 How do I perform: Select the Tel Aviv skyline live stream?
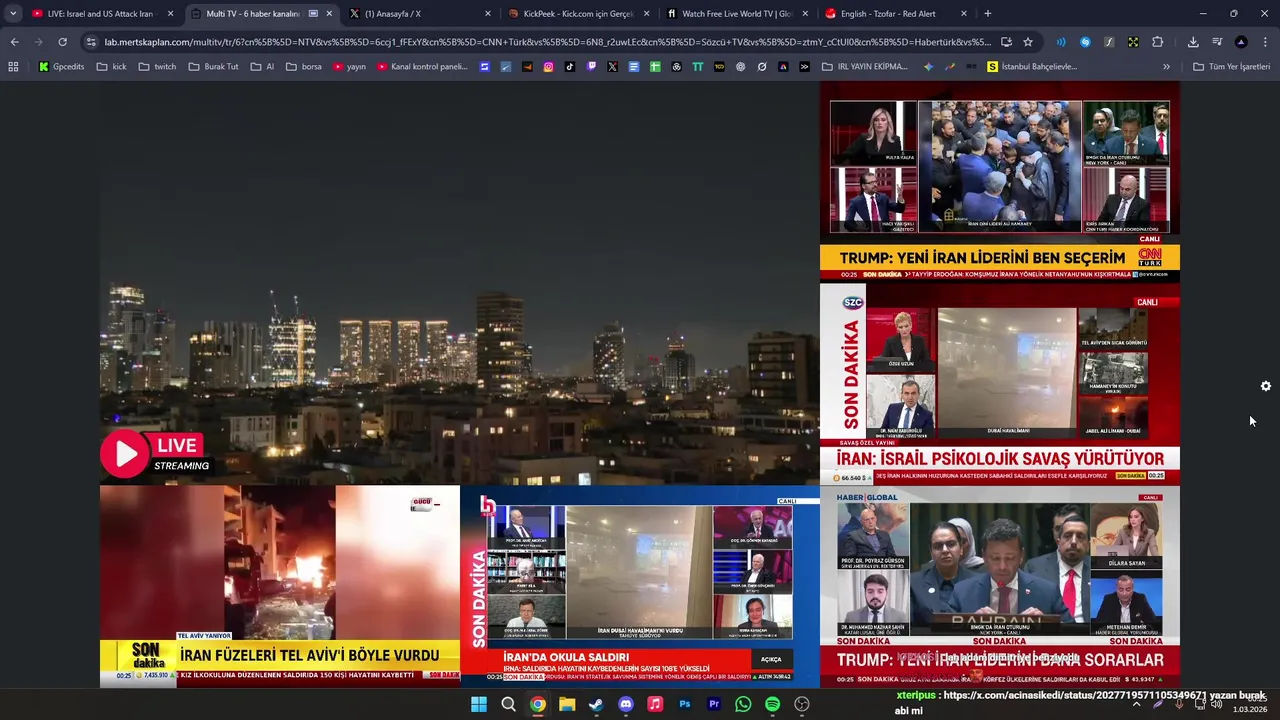click(460, 283)
